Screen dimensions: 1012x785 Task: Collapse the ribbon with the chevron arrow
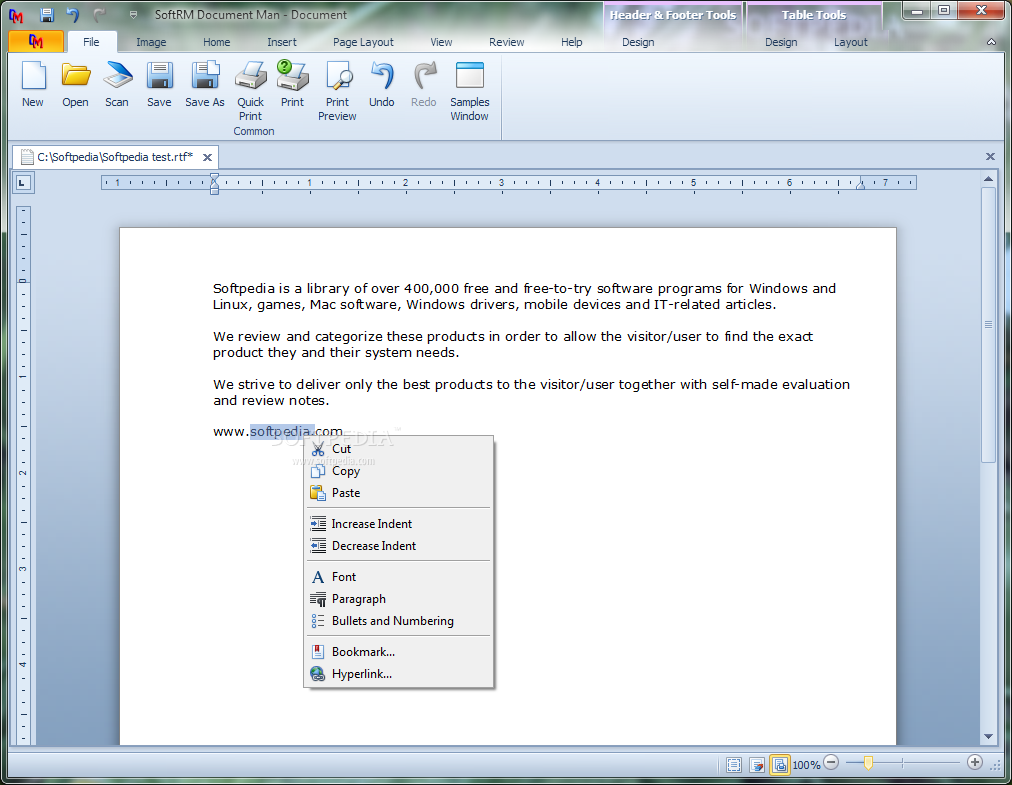(991, 42)
